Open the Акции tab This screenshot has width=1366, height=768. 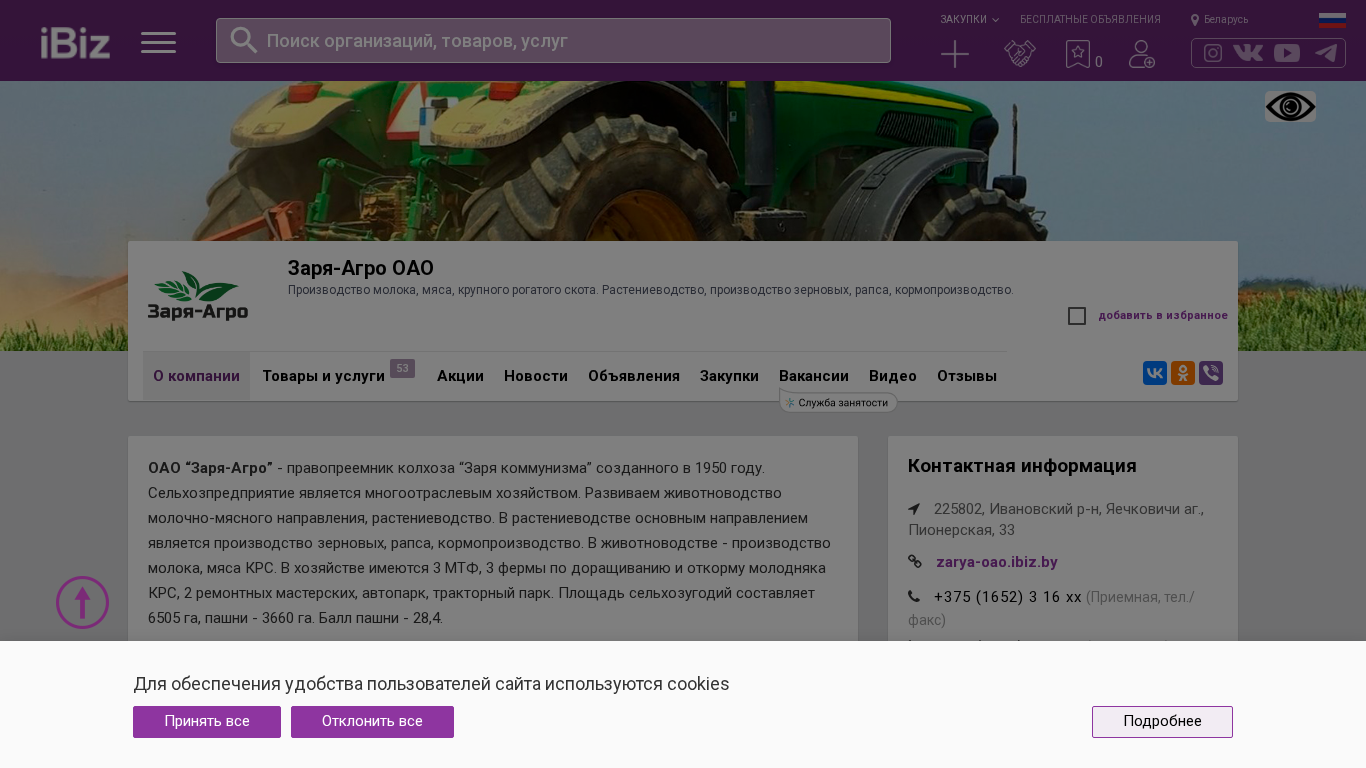(x=460, y=376)
